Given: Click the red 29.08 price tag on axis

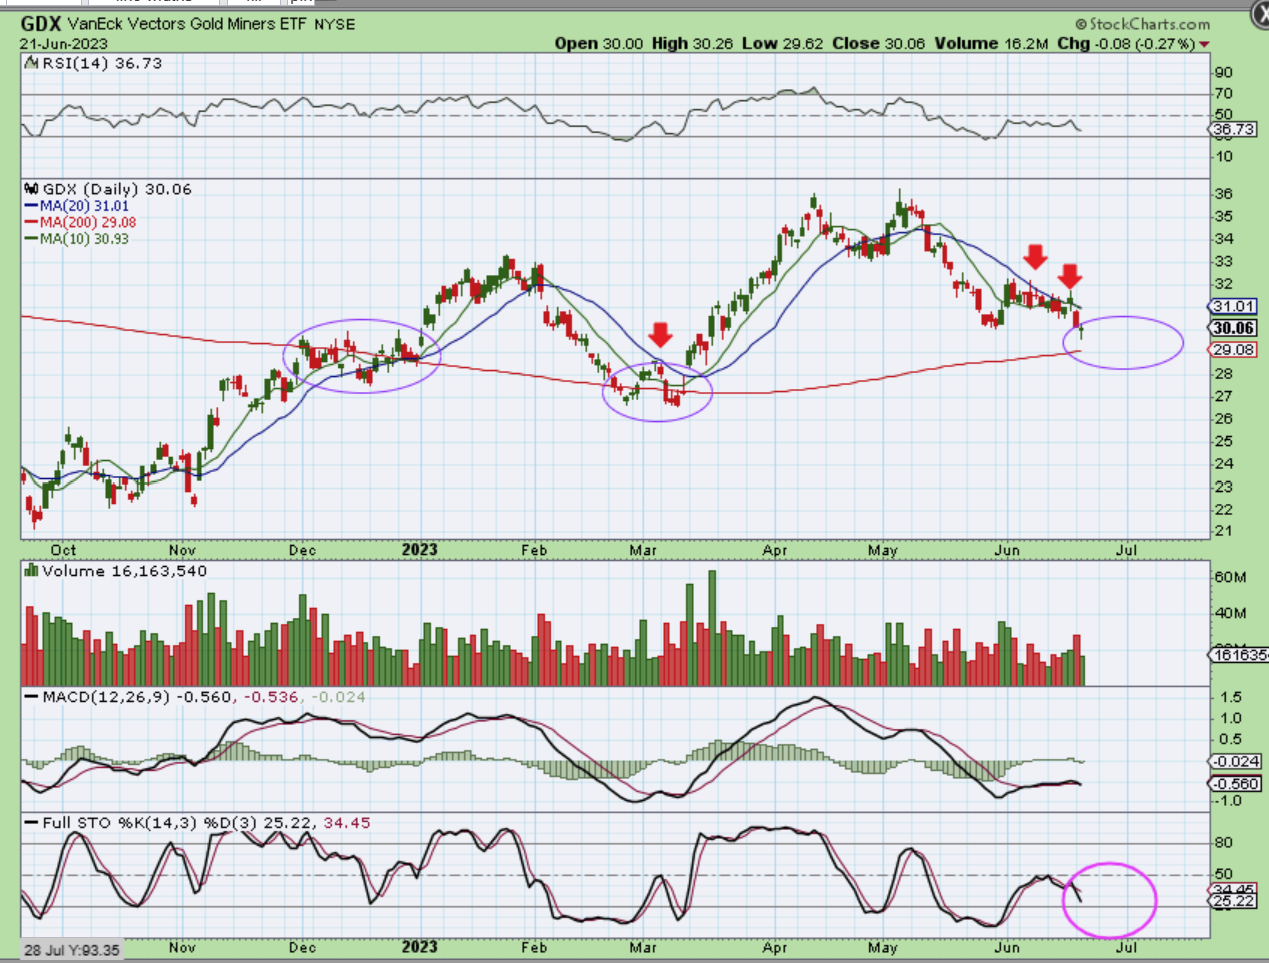Looking at the screenshot, I should click(x=1233, y=350).
